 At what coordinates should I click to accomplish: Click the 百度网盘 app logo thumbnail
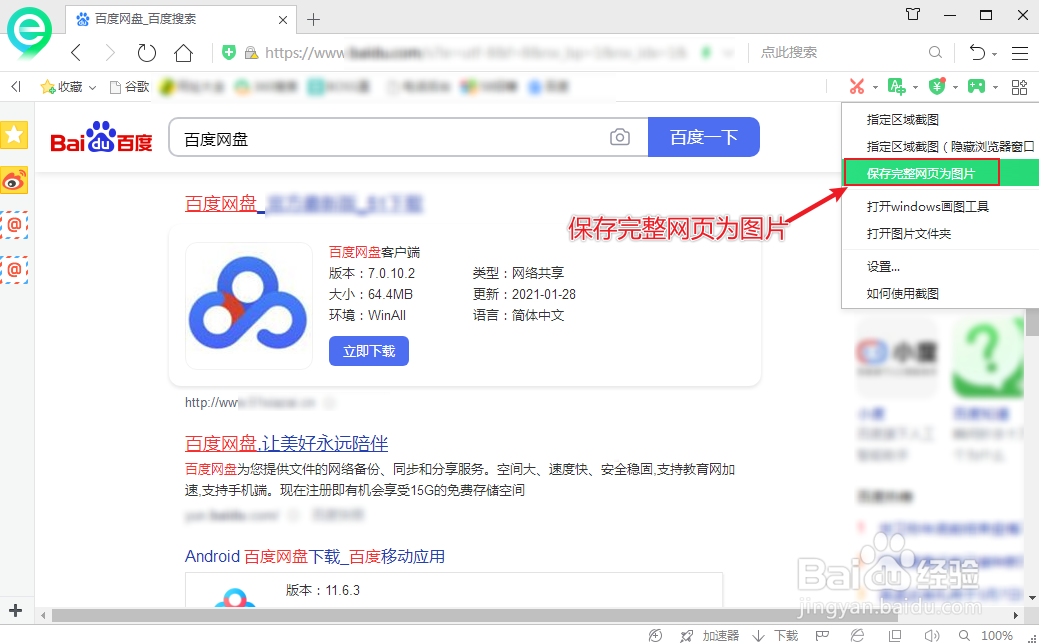248,306
